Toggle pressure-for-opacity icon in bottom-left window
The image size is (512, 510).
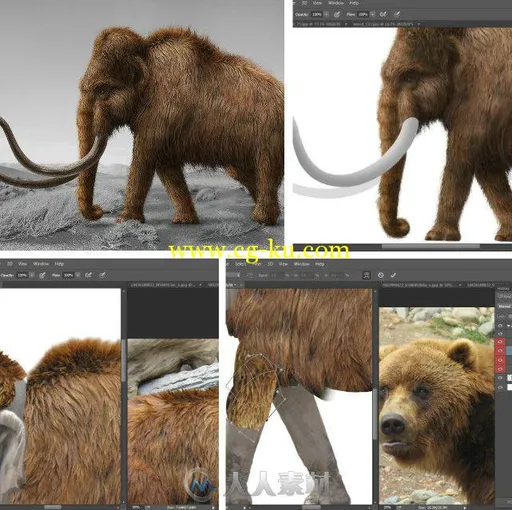[x=42, y=275]
